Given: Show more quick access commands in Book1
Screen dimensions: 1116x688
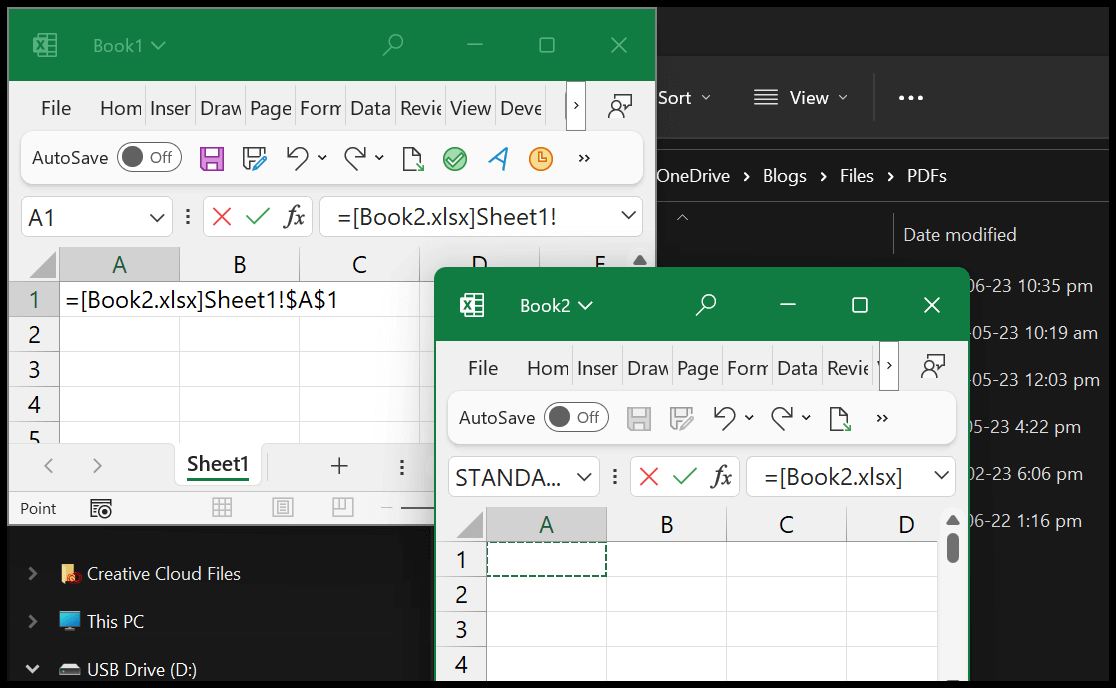Looking at the screenshot, I should (584, 159).
